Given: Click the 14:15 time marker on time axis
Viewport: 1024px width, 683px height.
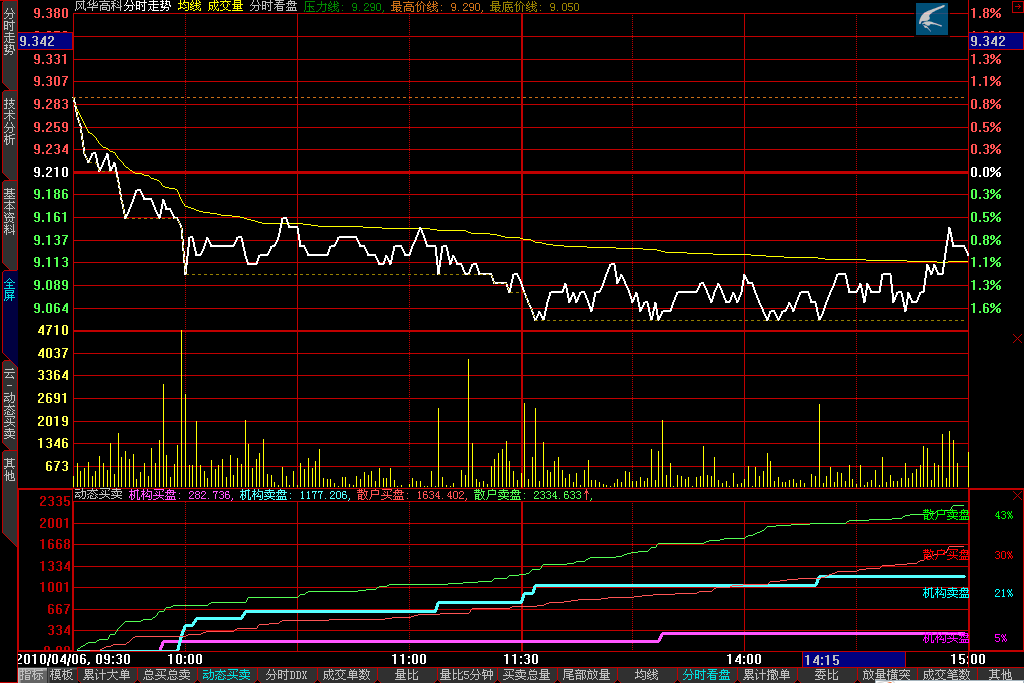Looking at the screenshot, I should click(822, 660).
